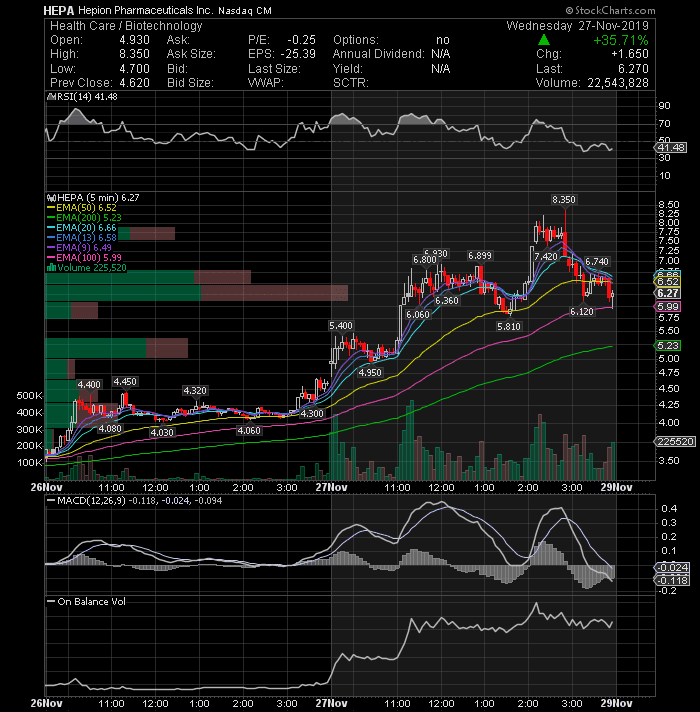This screenshot has height=712, width=700.
Task: Click the P/E value -0.25
Action: [x=301, y=40]
